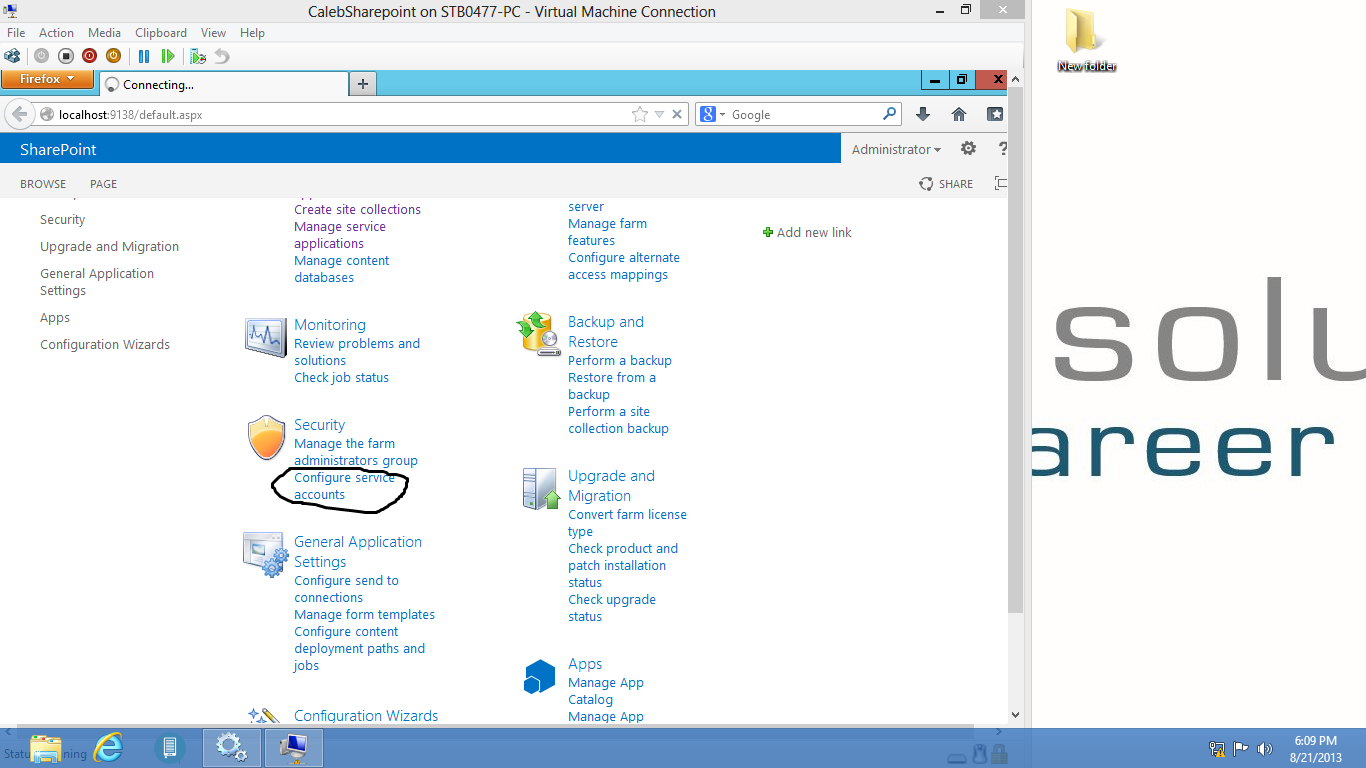Viewport: 1366px width, 768px height.
Task: Open Check job status link
Action: click(x=341, y=378)
